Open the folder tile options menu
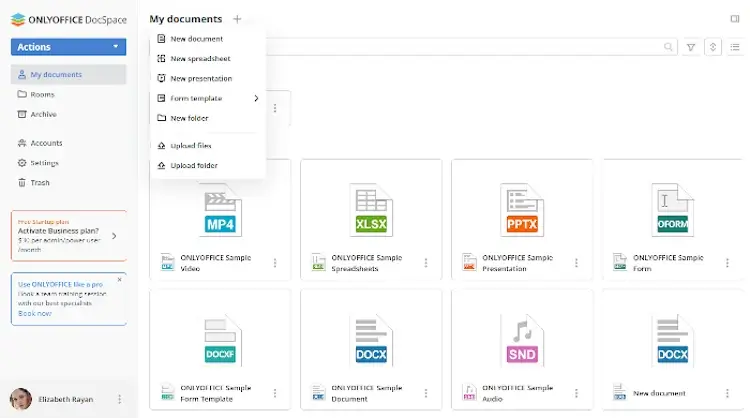Viewport: 750px width, 418px height. click(x=275, y=109)
